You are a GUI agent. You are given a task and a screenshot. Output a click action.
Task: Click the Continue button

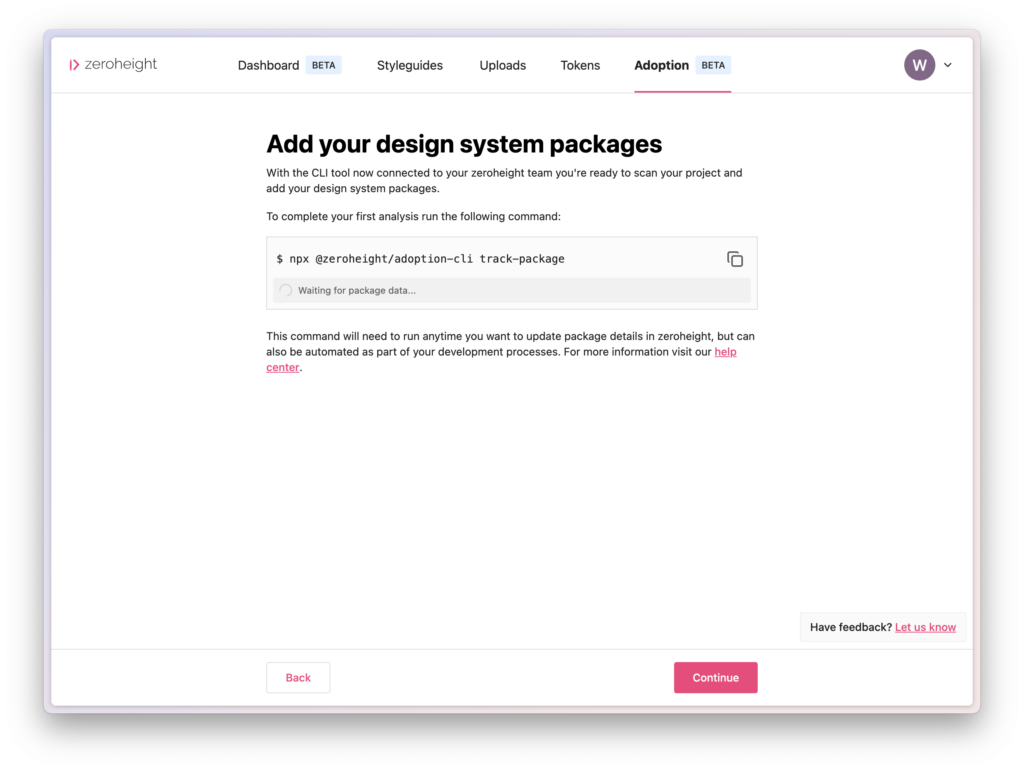(715, 678)
